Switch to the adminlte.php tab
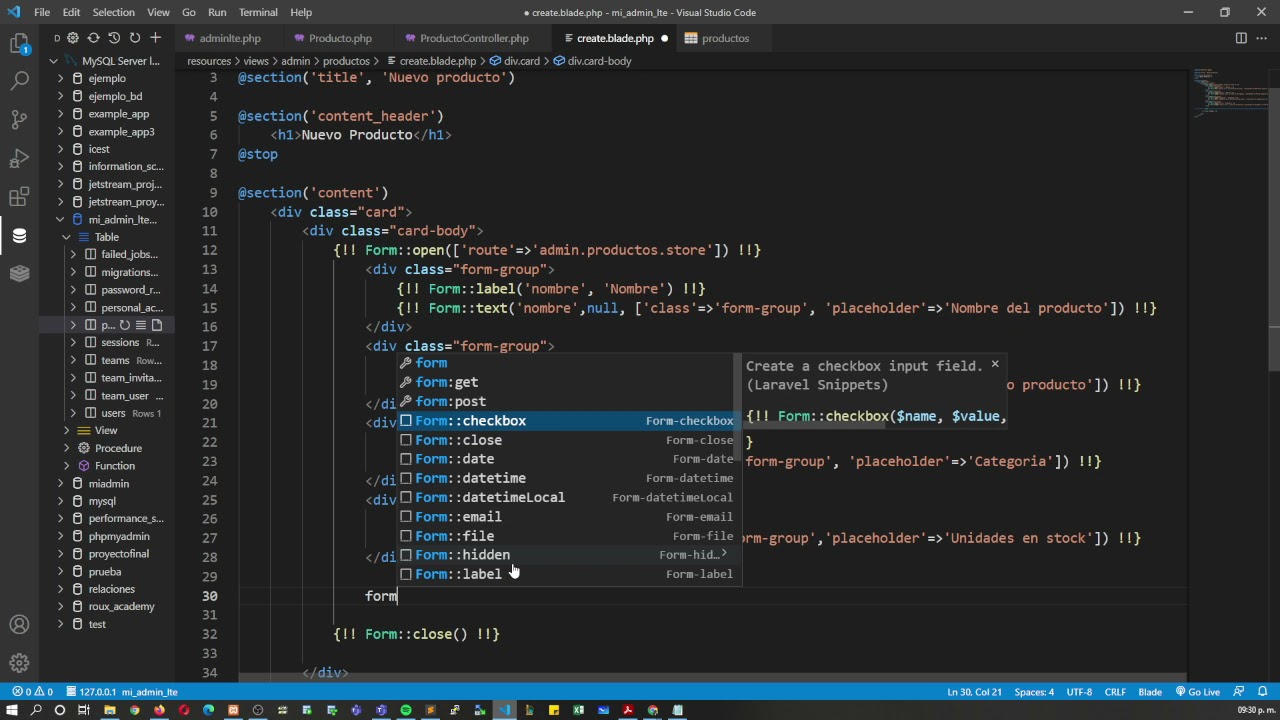 click(229, 38)
